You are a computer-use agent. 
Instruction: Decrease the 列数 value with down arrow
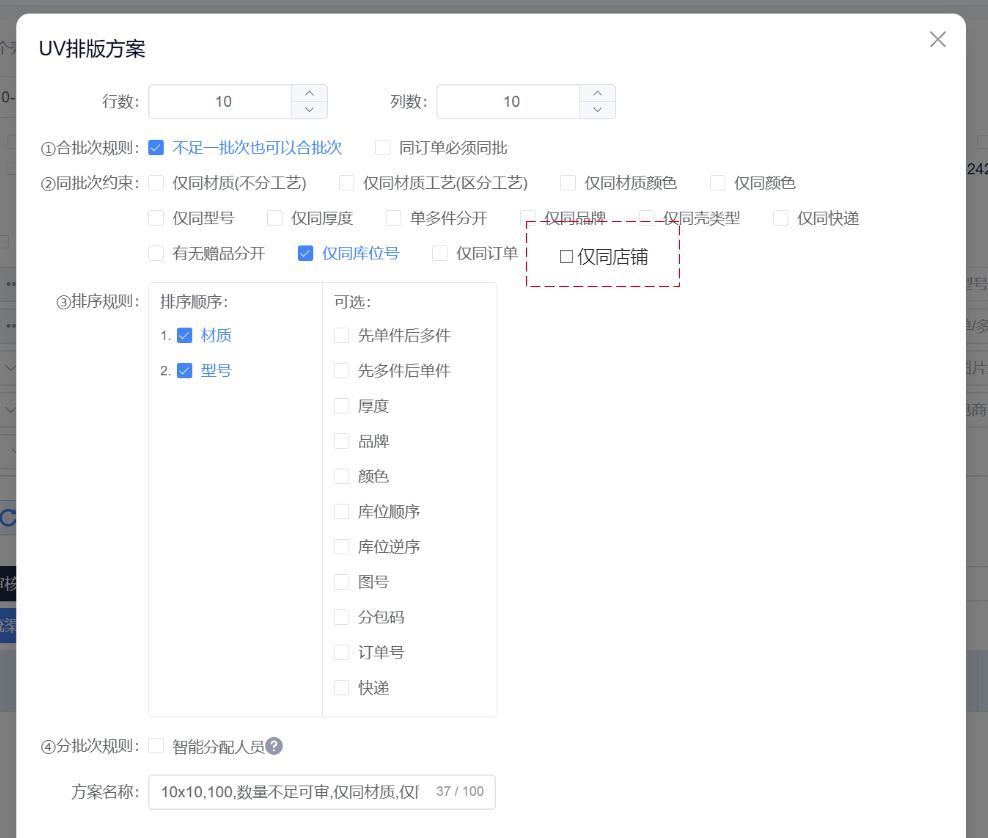(597, 110)
